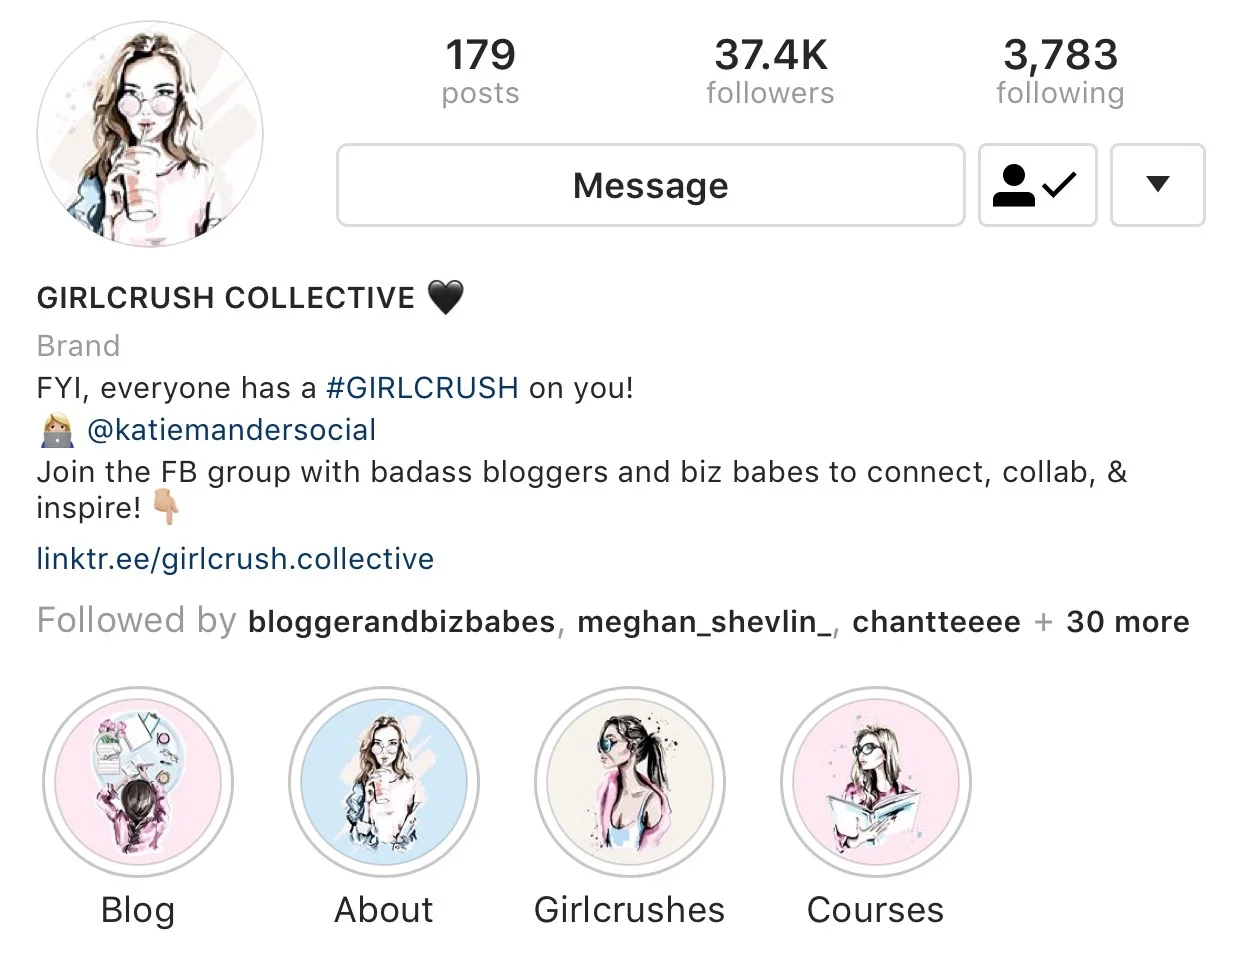Click the Girlcrush Collective profile picture
The height and width of the screenshot is (959, 1242).
[x=150, y=135]
